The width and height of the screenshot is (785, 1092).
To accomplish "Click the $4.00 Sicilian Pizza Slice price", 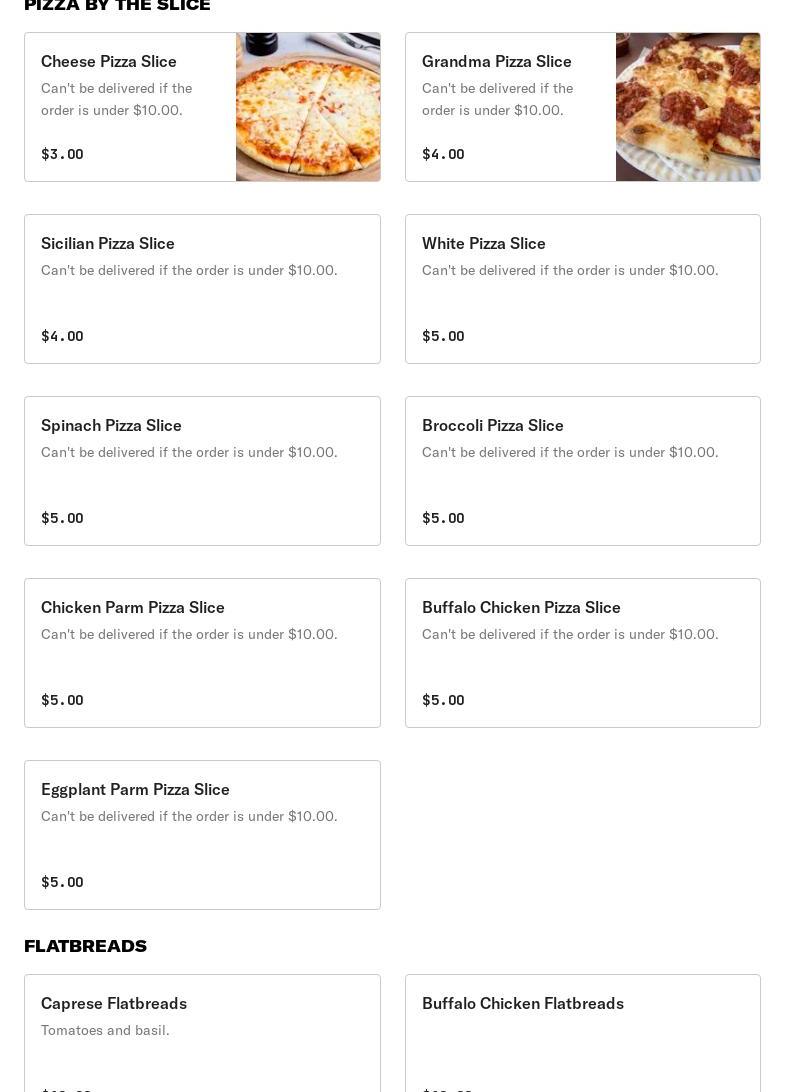I will 62,336.
